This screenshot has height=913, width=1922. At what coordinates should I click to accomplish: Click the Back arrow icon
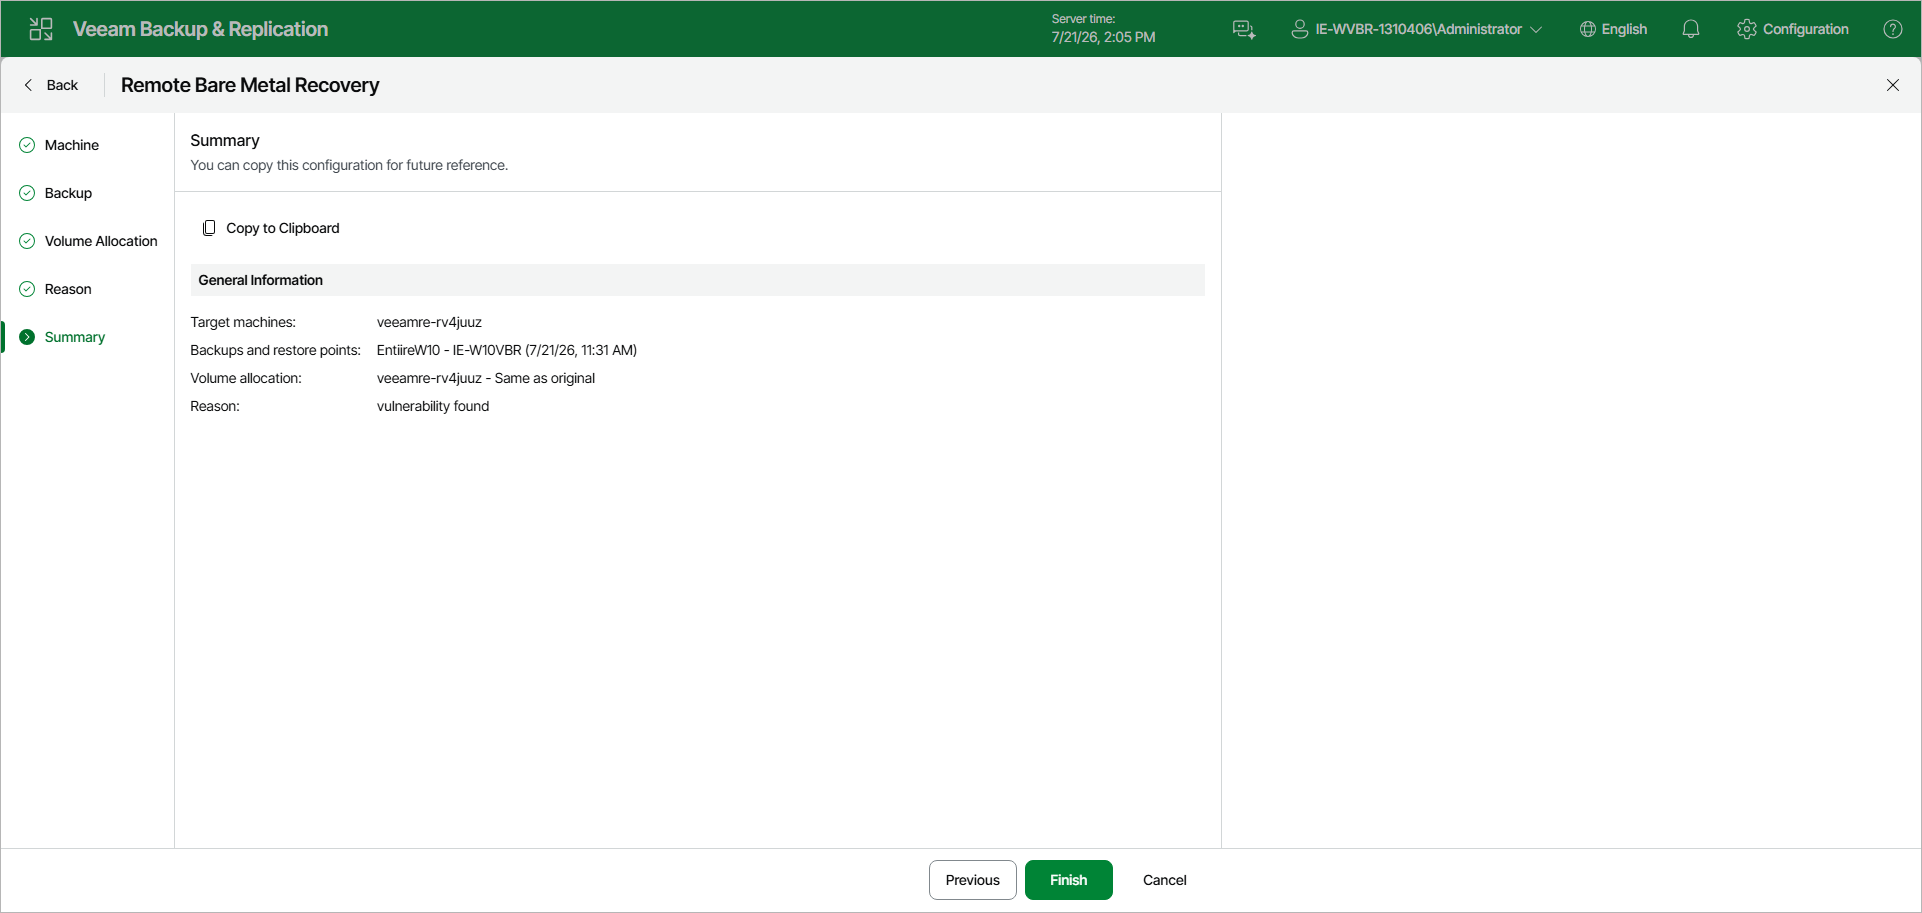tap(28, 85)
